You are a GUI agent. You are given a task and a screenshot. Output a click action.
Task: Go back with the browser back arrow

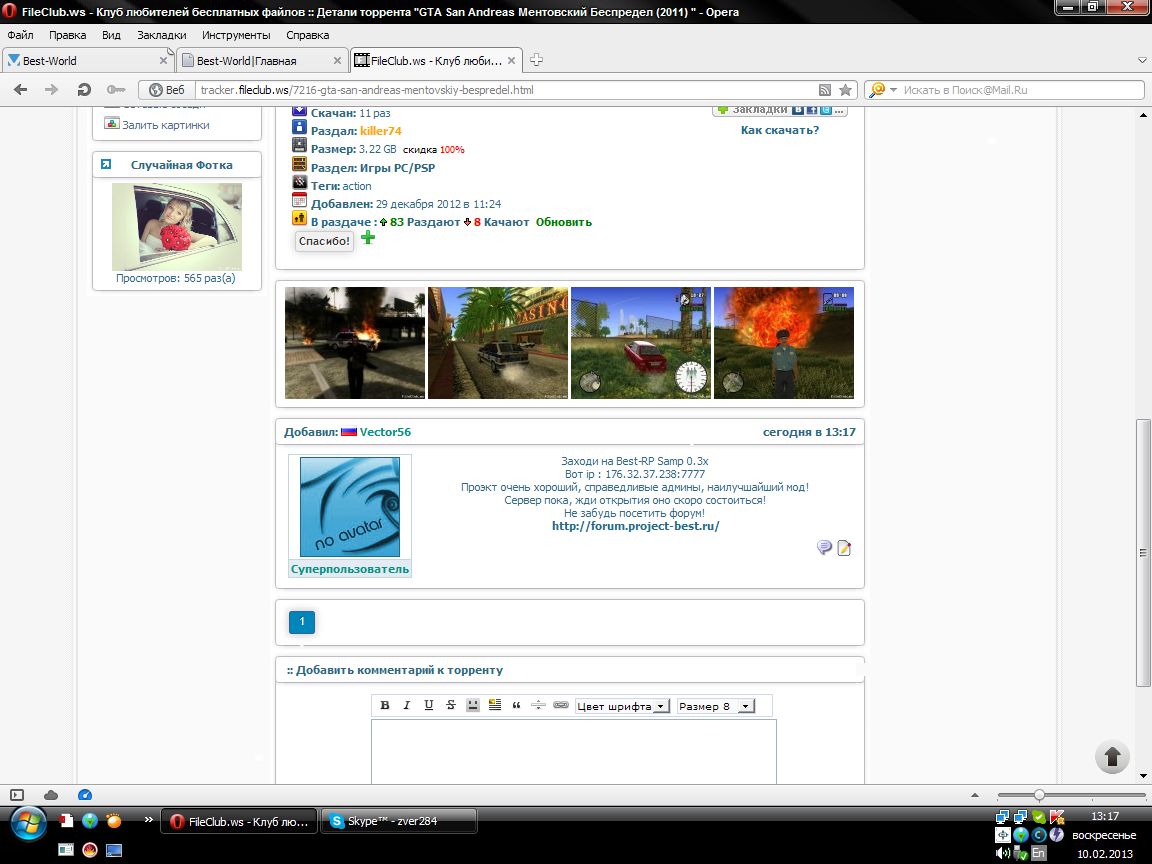[x=21, y=90]
